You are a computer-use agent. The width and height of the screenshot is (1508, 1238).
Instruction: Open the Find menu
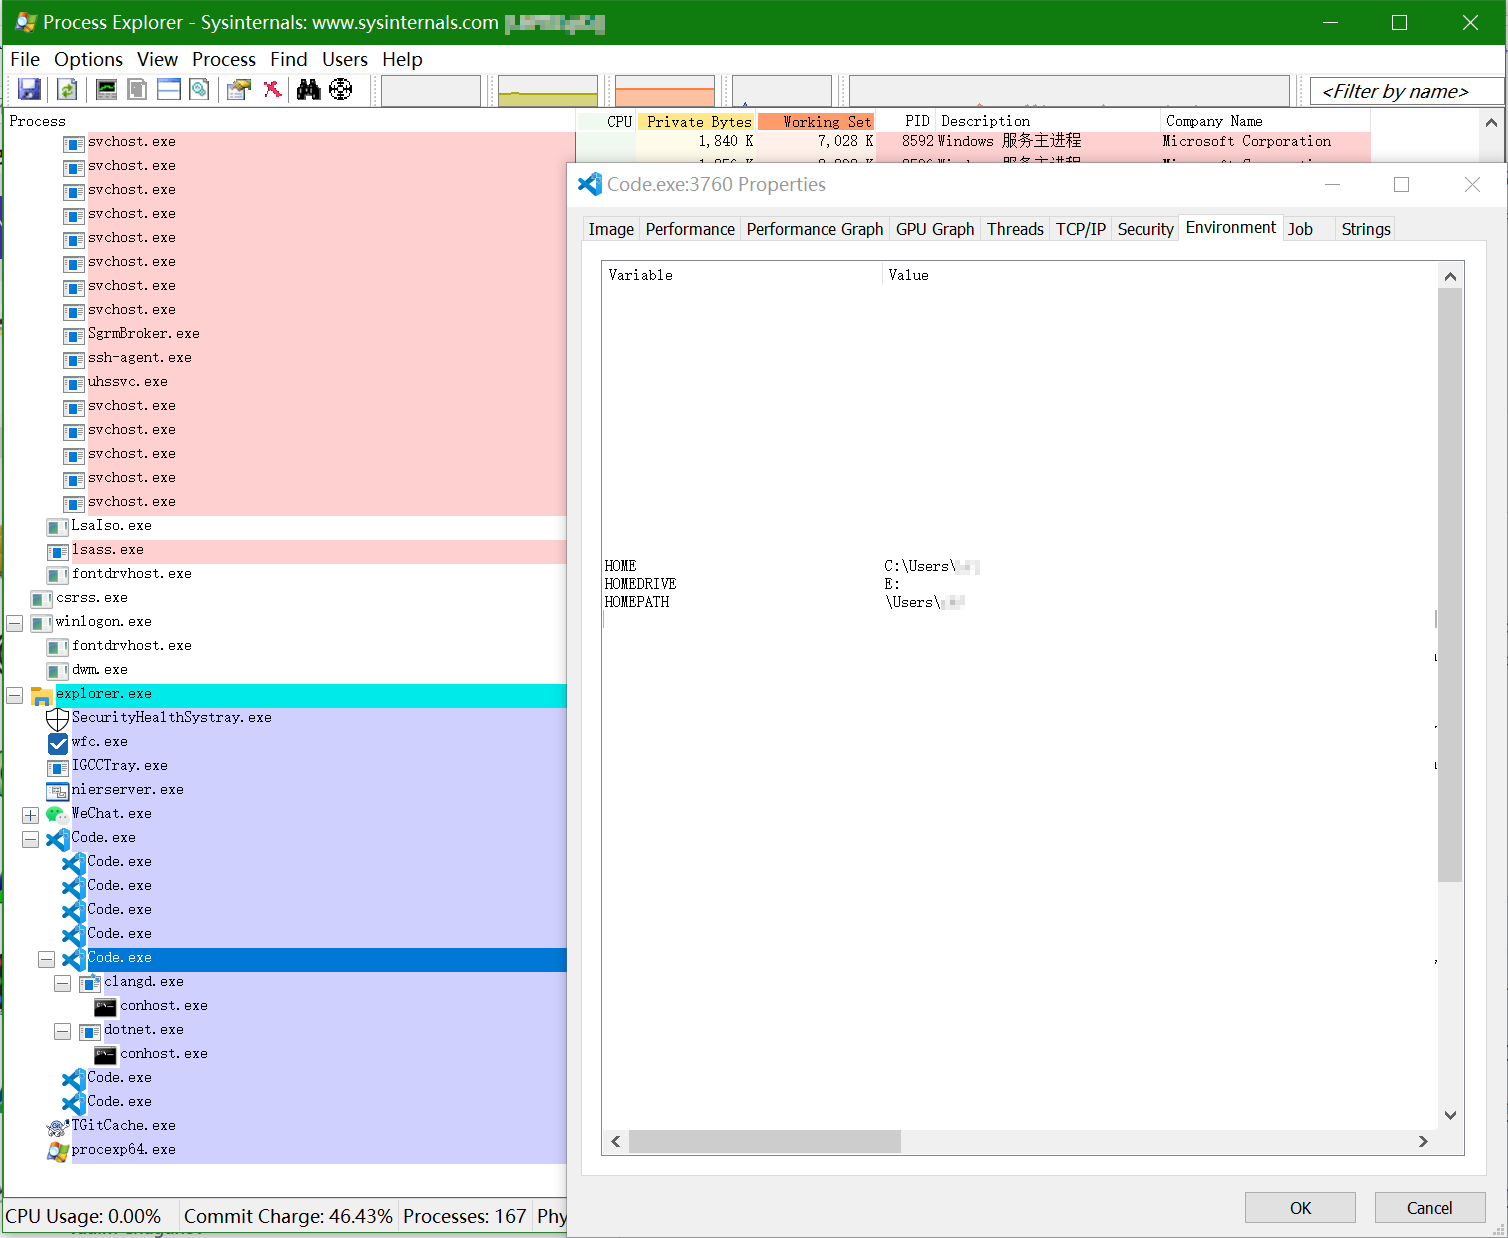click(289, 59)
